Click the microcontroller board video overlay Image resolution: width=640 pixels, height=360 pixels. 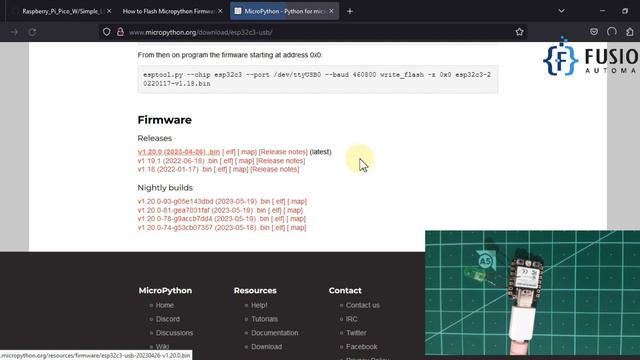coord(532,293)
